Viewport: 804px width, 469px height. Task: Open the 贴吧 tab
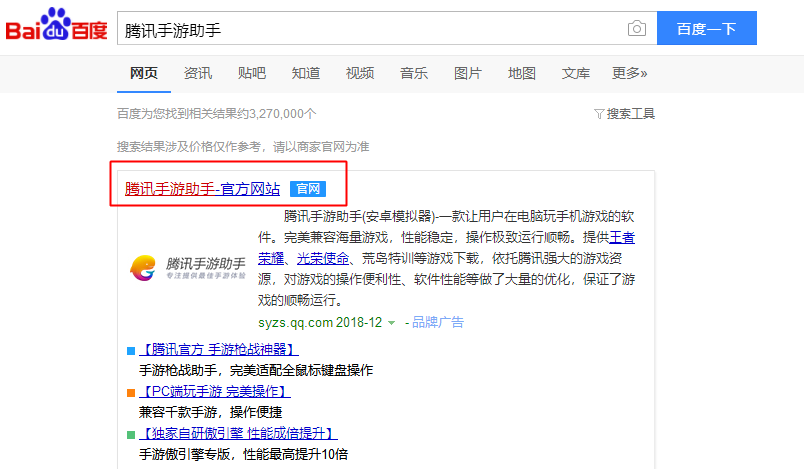(252, 73)
